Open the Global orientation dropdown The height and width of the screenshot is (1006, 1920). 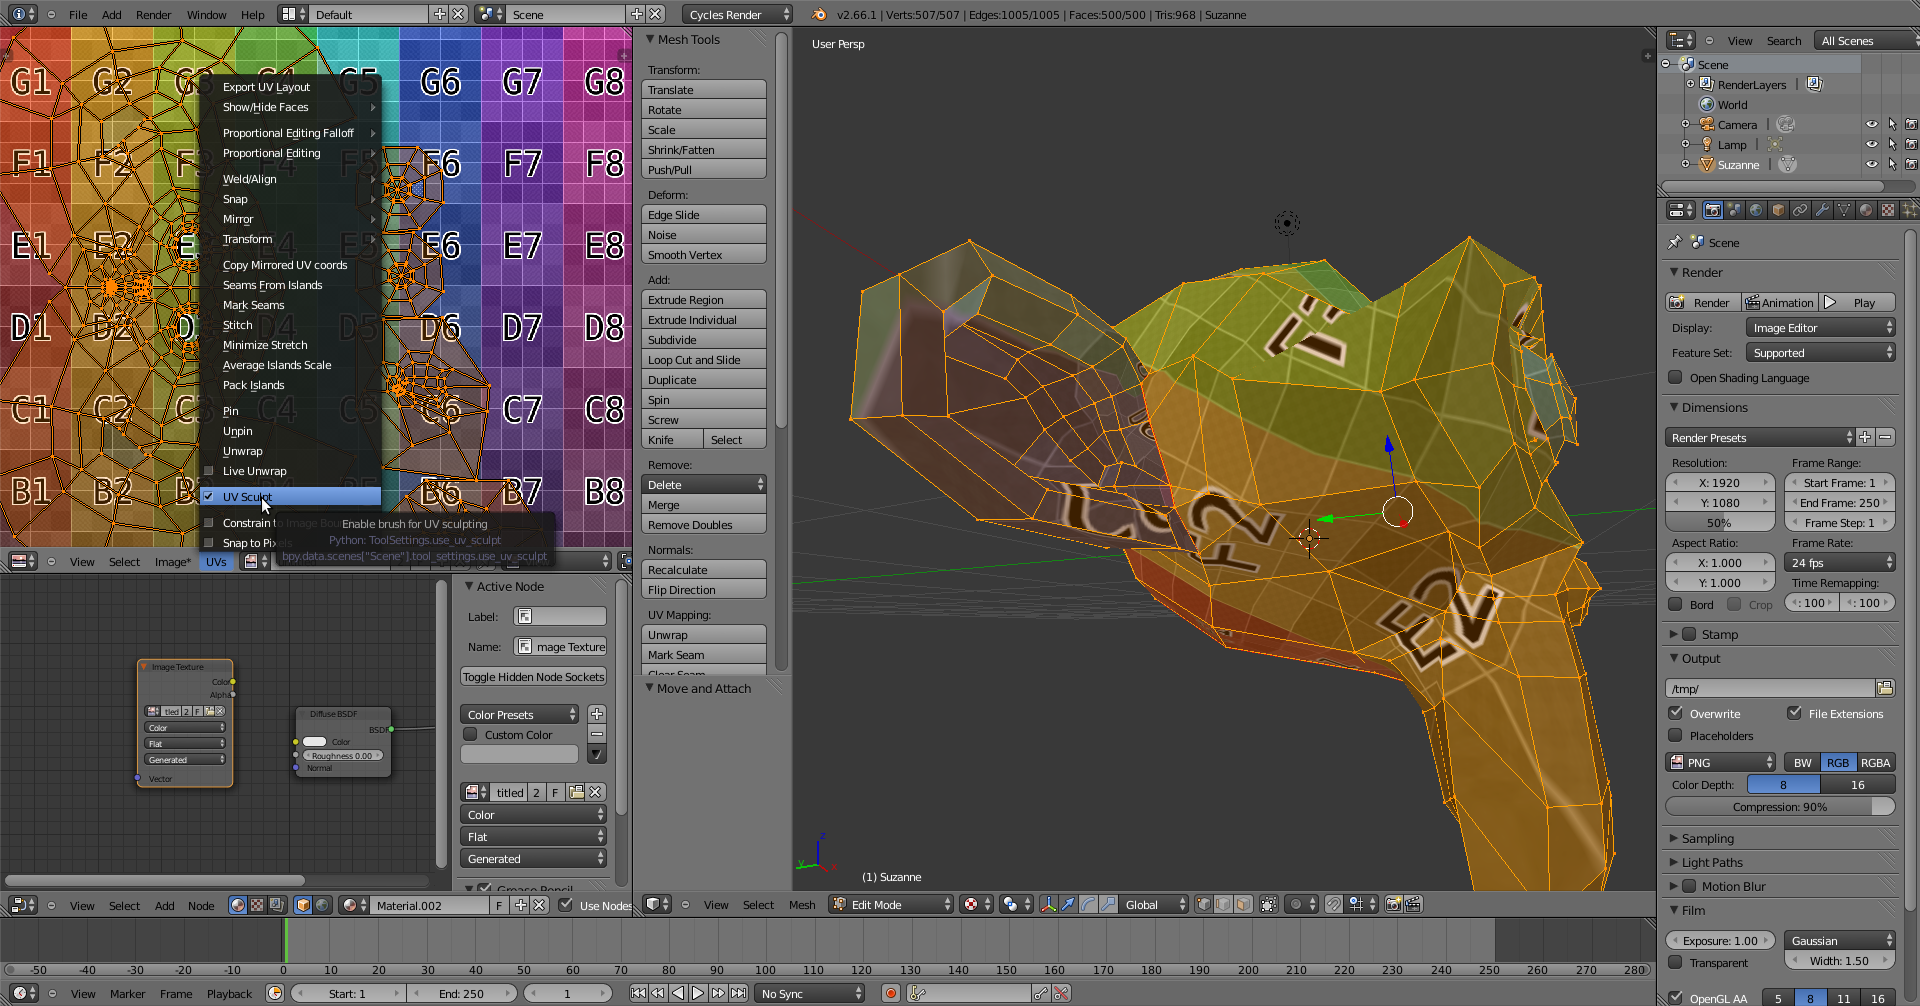pyautogui.click(x=1154, y=904)
